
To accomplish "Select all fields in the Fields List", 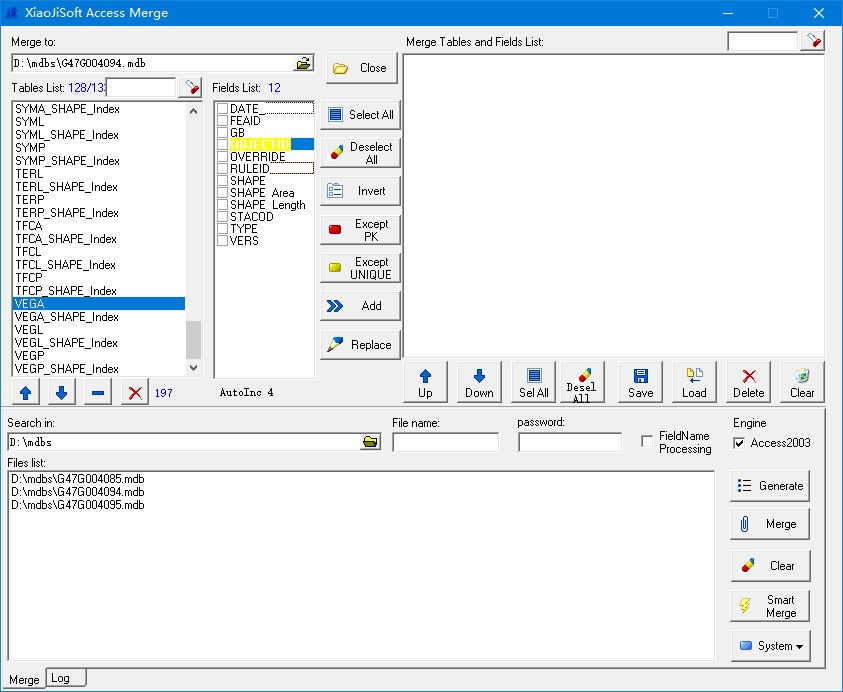I will pos(360,115).
